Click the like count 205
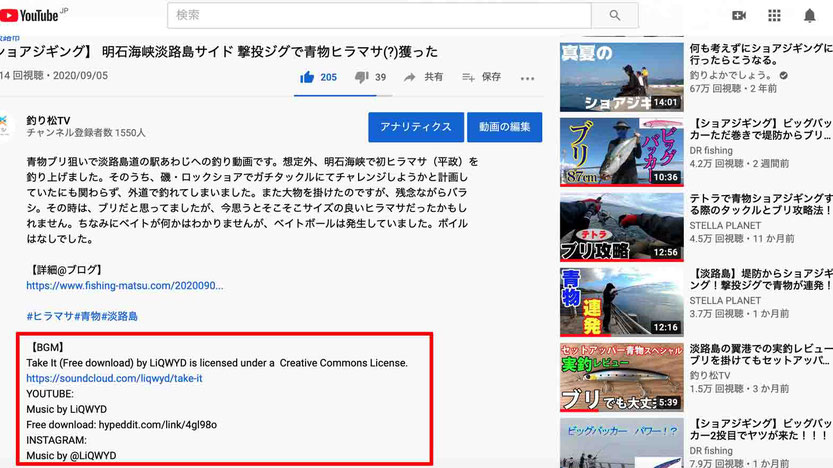The image size is (833, 468). (x=328, y=78)
